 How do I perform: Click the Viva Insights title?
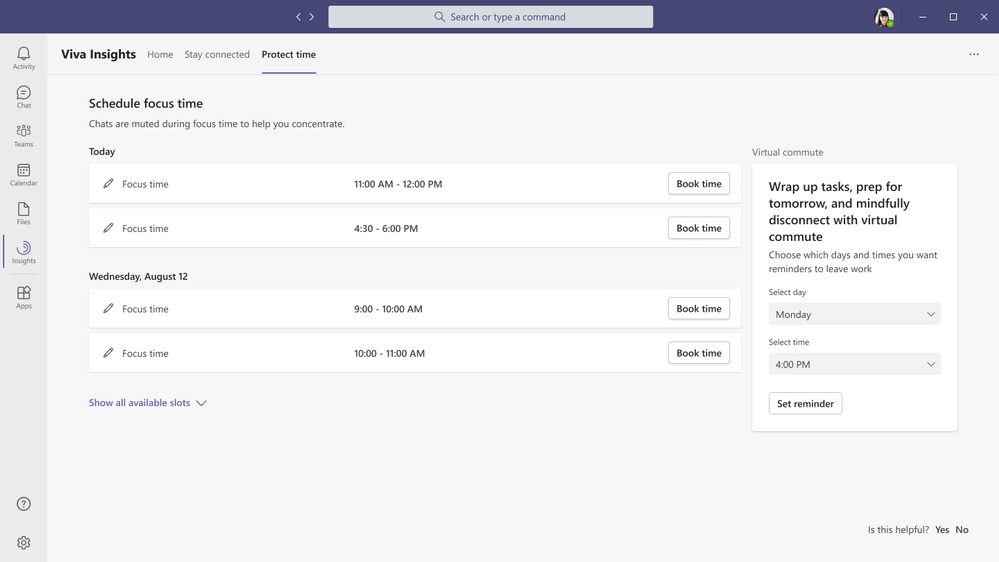click(x=99, y=54)
